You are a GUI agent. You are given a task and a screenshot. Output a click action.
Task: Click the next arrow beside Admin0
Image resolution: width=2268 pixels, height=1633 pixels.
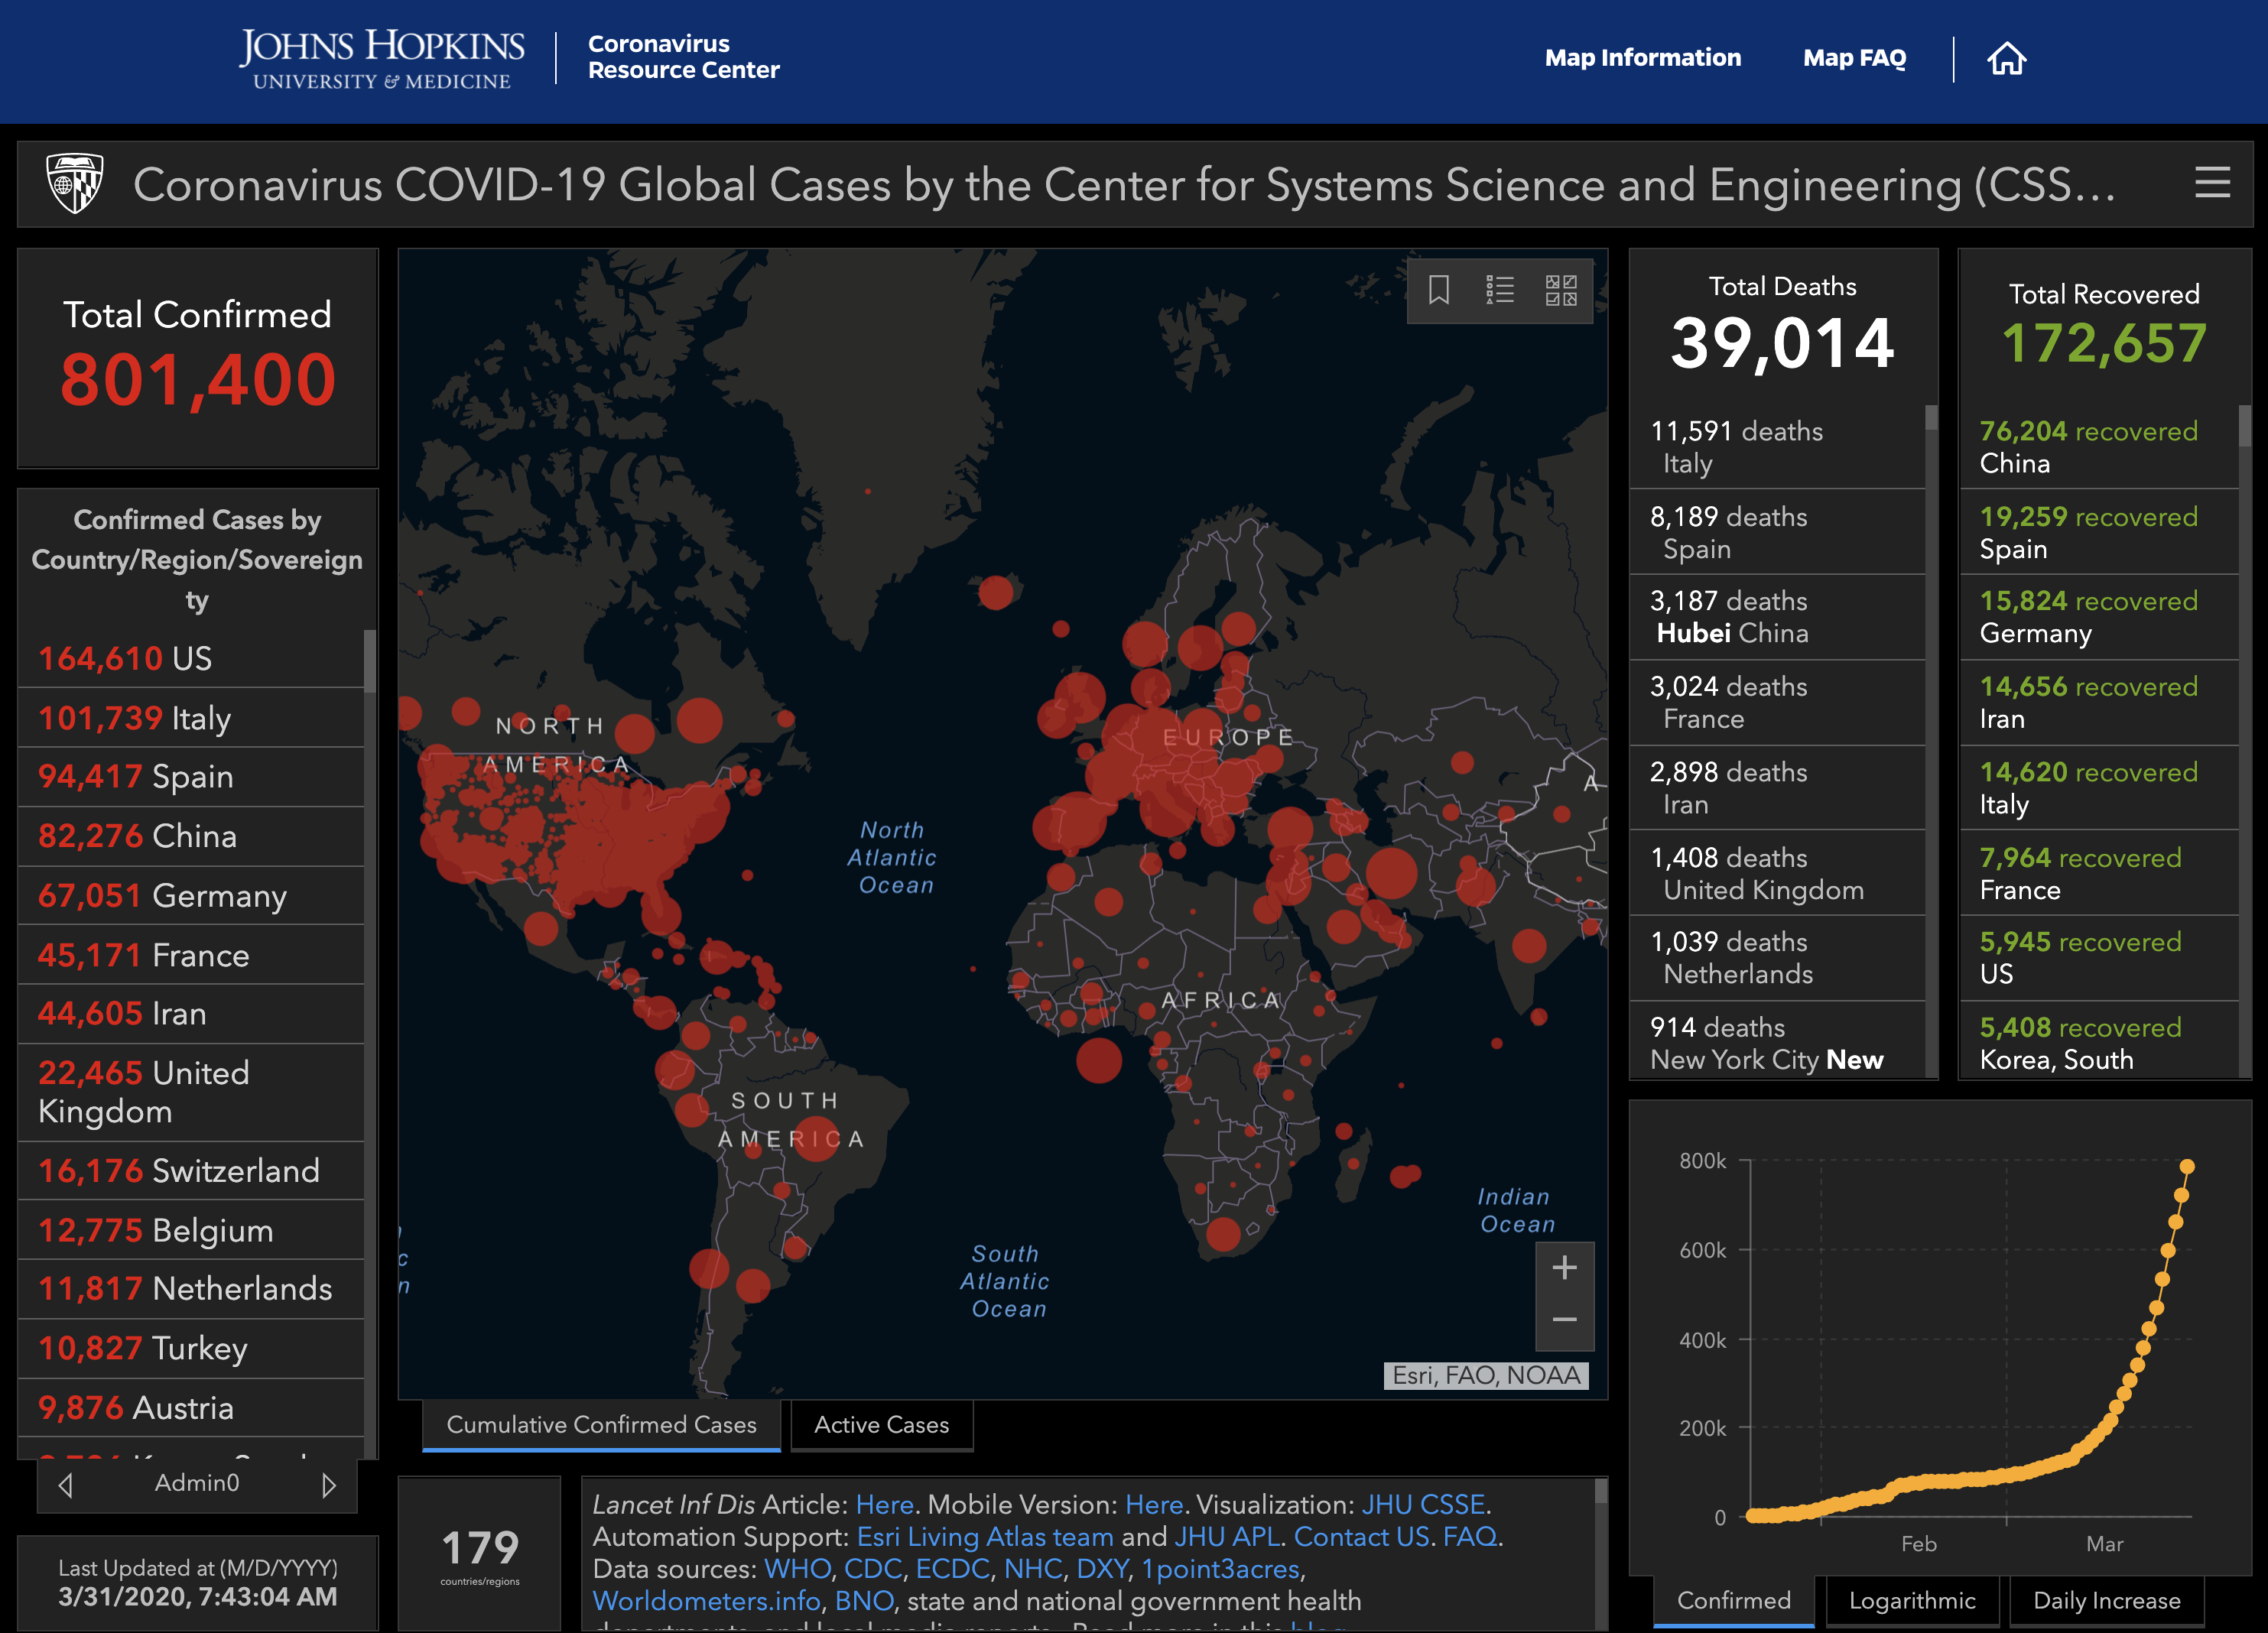tap(328, 1485)
